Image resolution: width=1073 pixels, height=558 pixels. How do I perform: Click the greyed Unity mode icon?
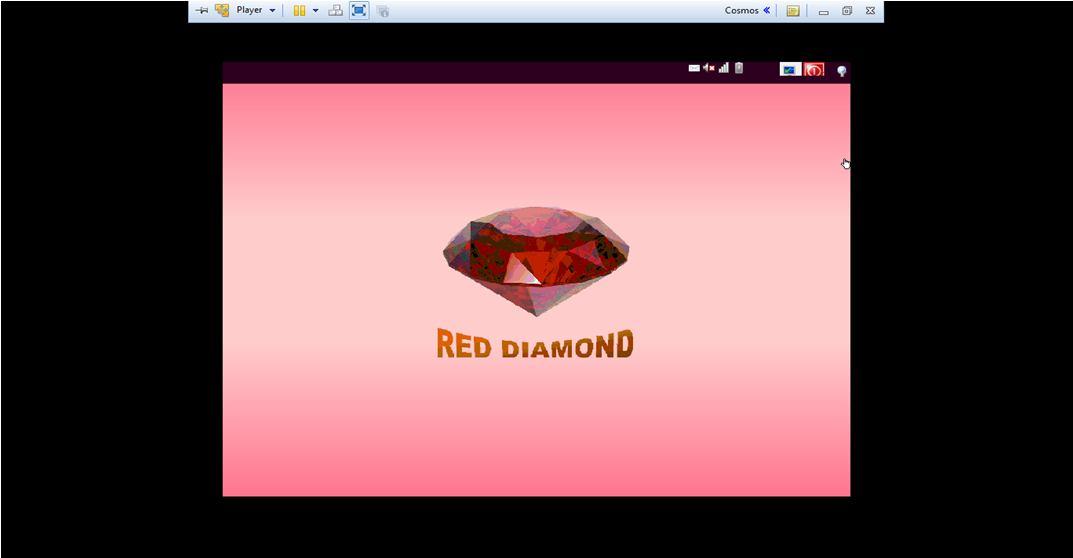click(383, 11)
